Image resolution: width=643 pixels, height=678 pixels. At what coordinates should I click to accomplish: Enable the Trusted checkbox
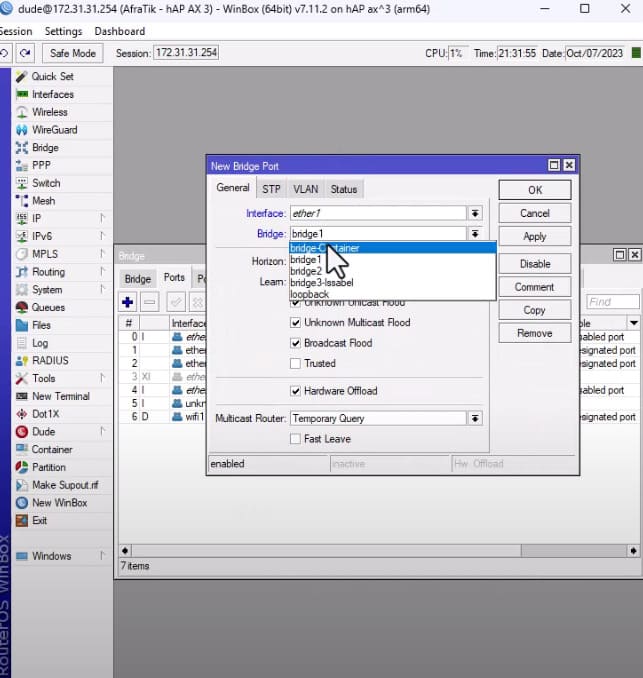pos(295,363)
